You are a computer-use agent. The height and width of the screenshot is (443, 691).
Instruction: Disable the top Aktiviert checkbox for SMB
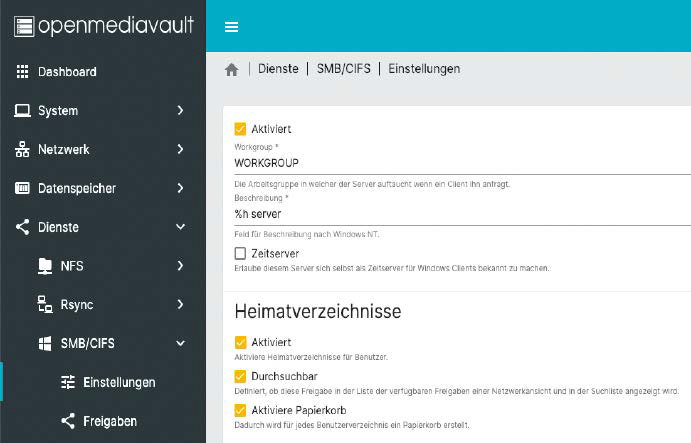pyautogui.click(x=240, y=129)
